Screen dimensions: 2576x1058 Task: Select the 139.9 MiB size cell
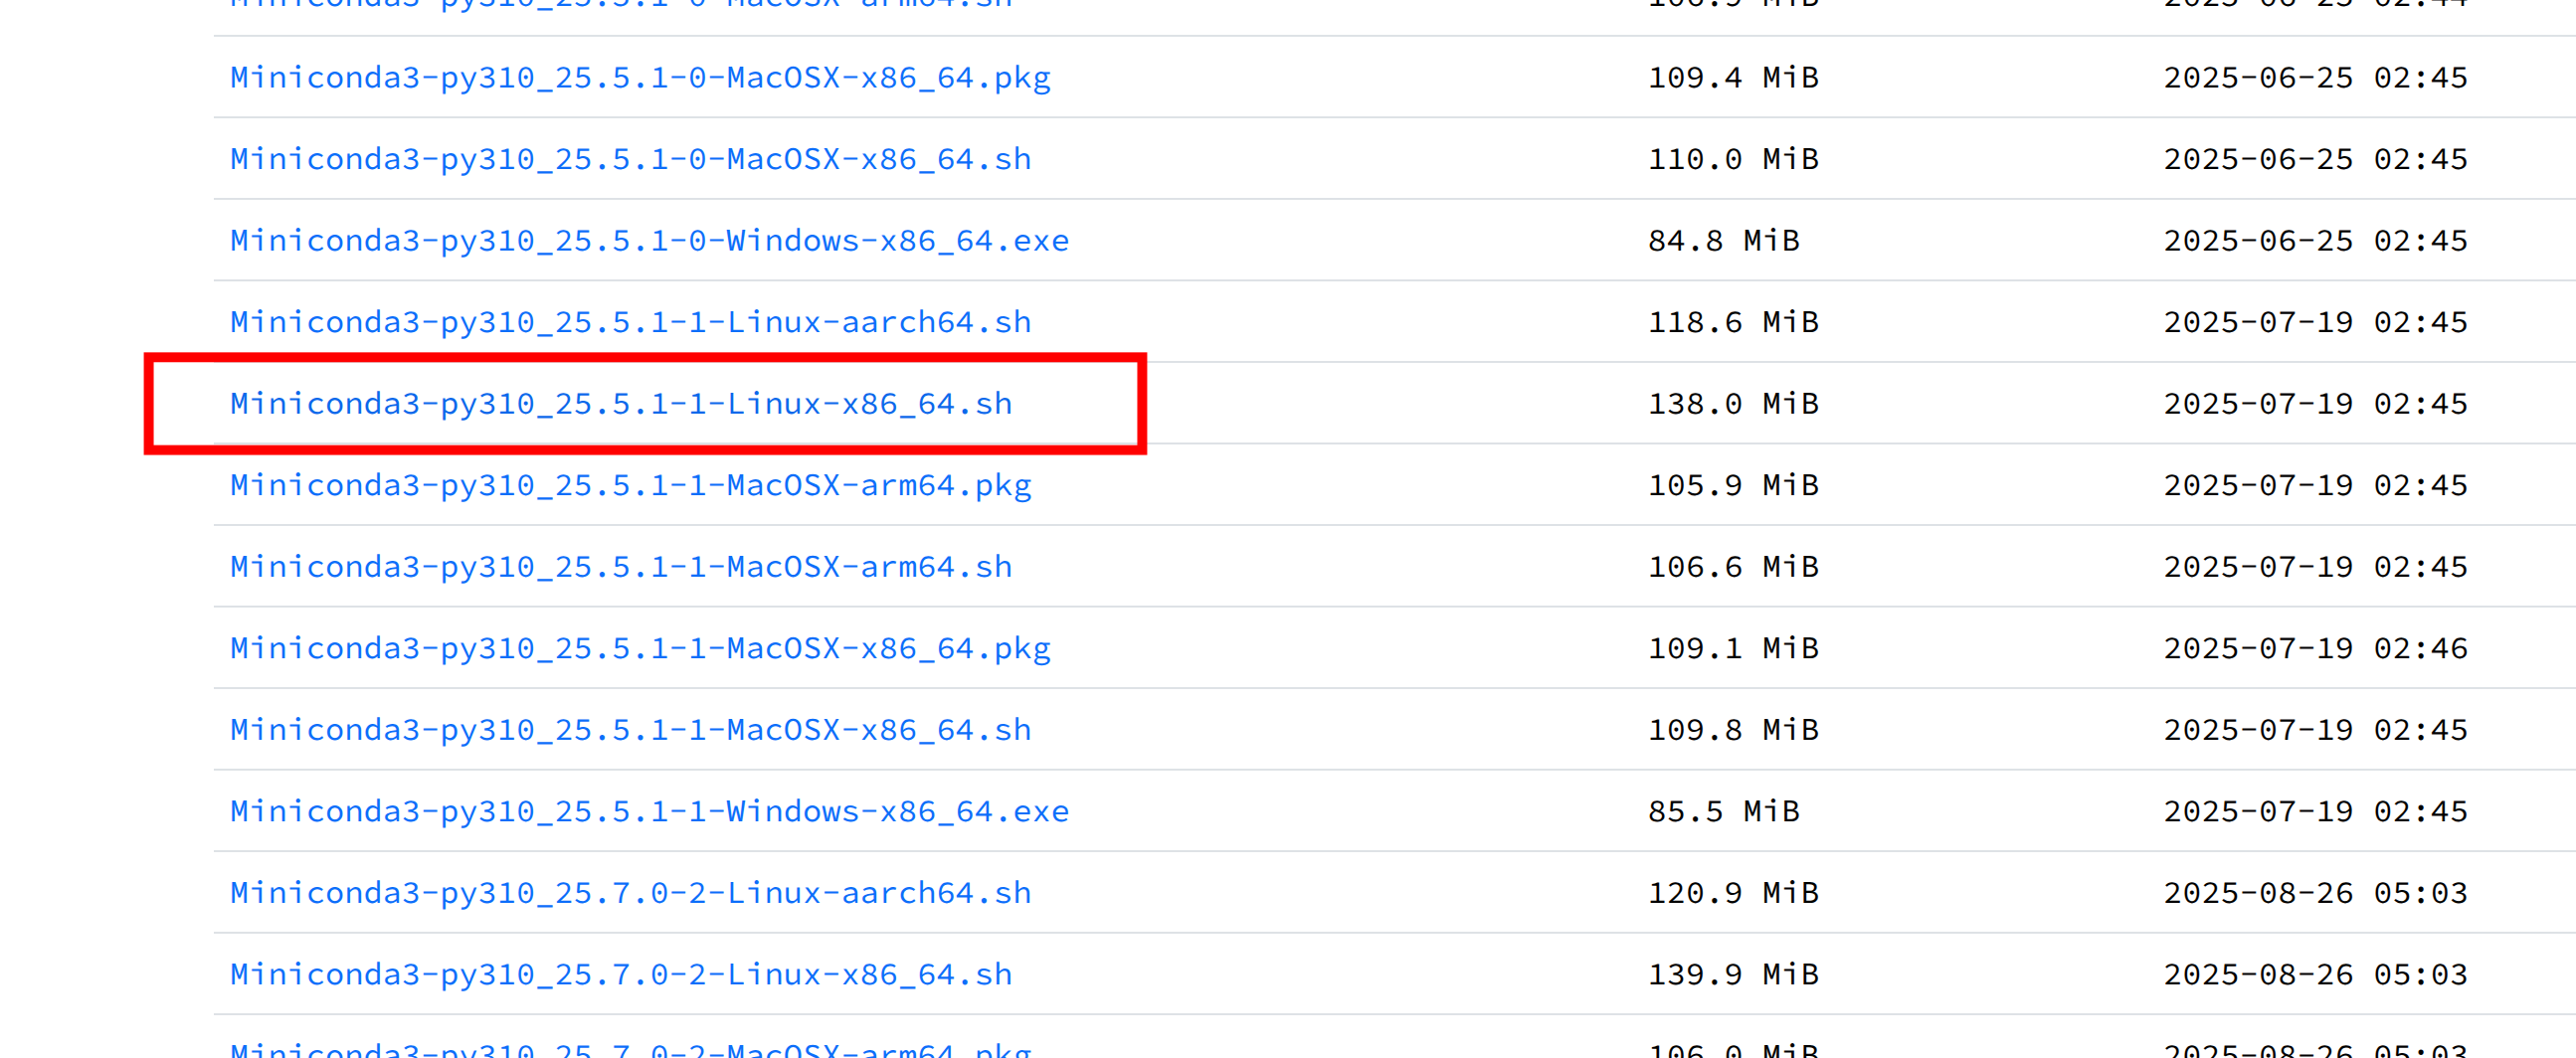click(x=1733, y=974)
